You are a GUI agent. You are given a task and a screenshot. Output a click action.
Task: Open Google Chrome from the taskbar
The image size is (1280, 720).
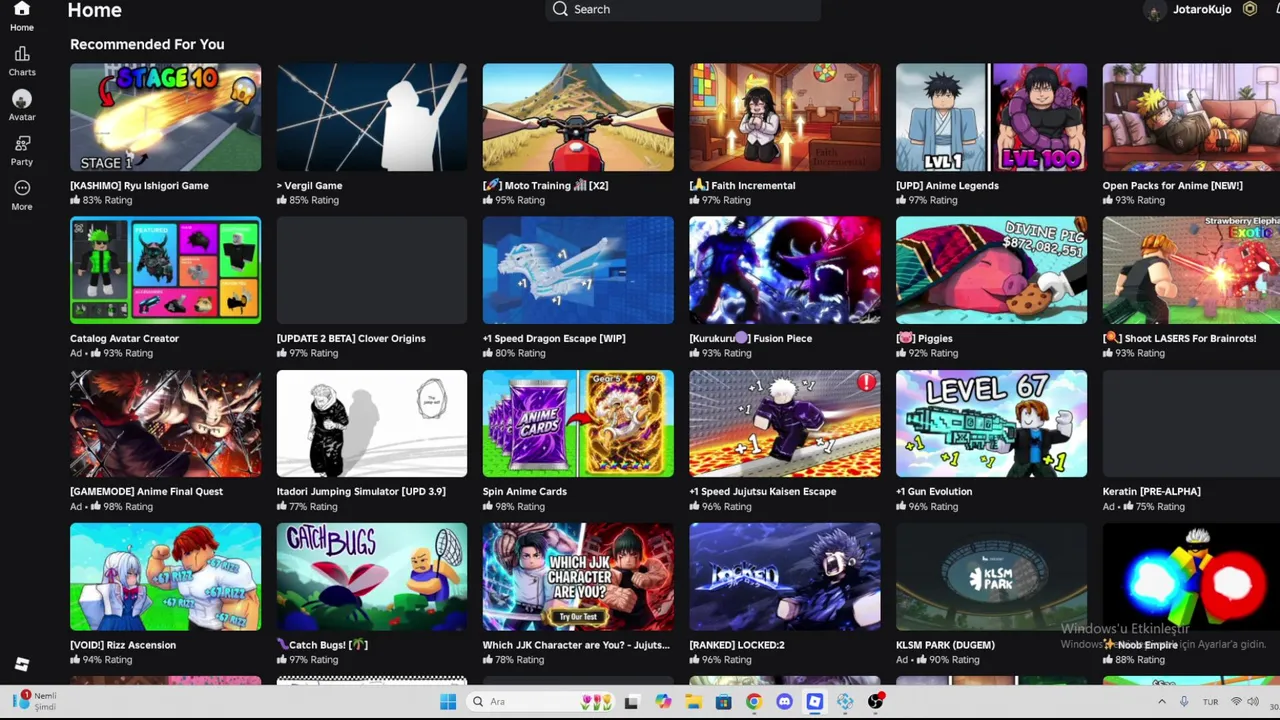(754, 702)
